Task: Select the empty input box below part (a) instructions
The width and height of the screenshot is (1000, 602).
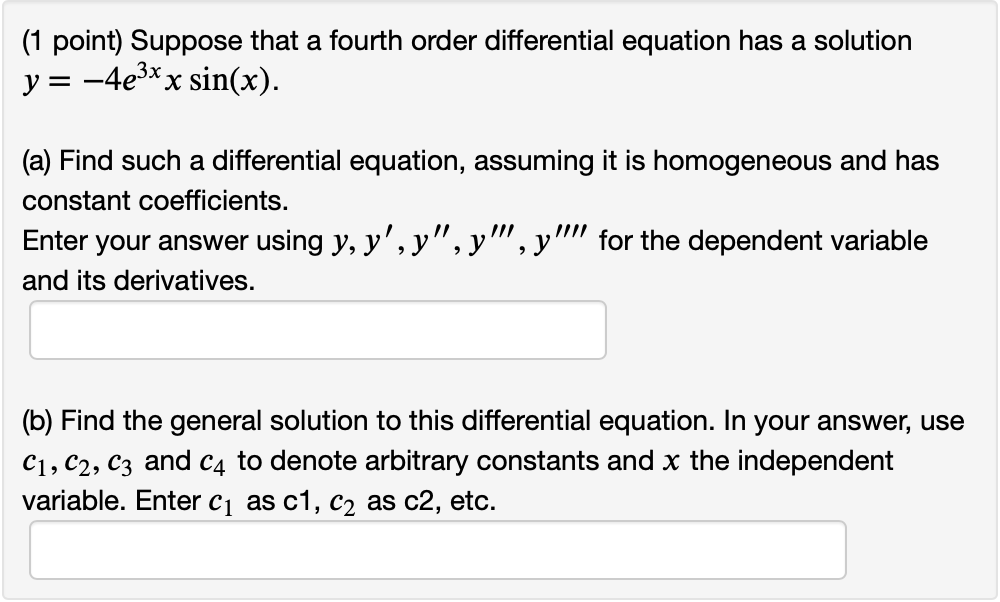Action: tap(318, 329)
